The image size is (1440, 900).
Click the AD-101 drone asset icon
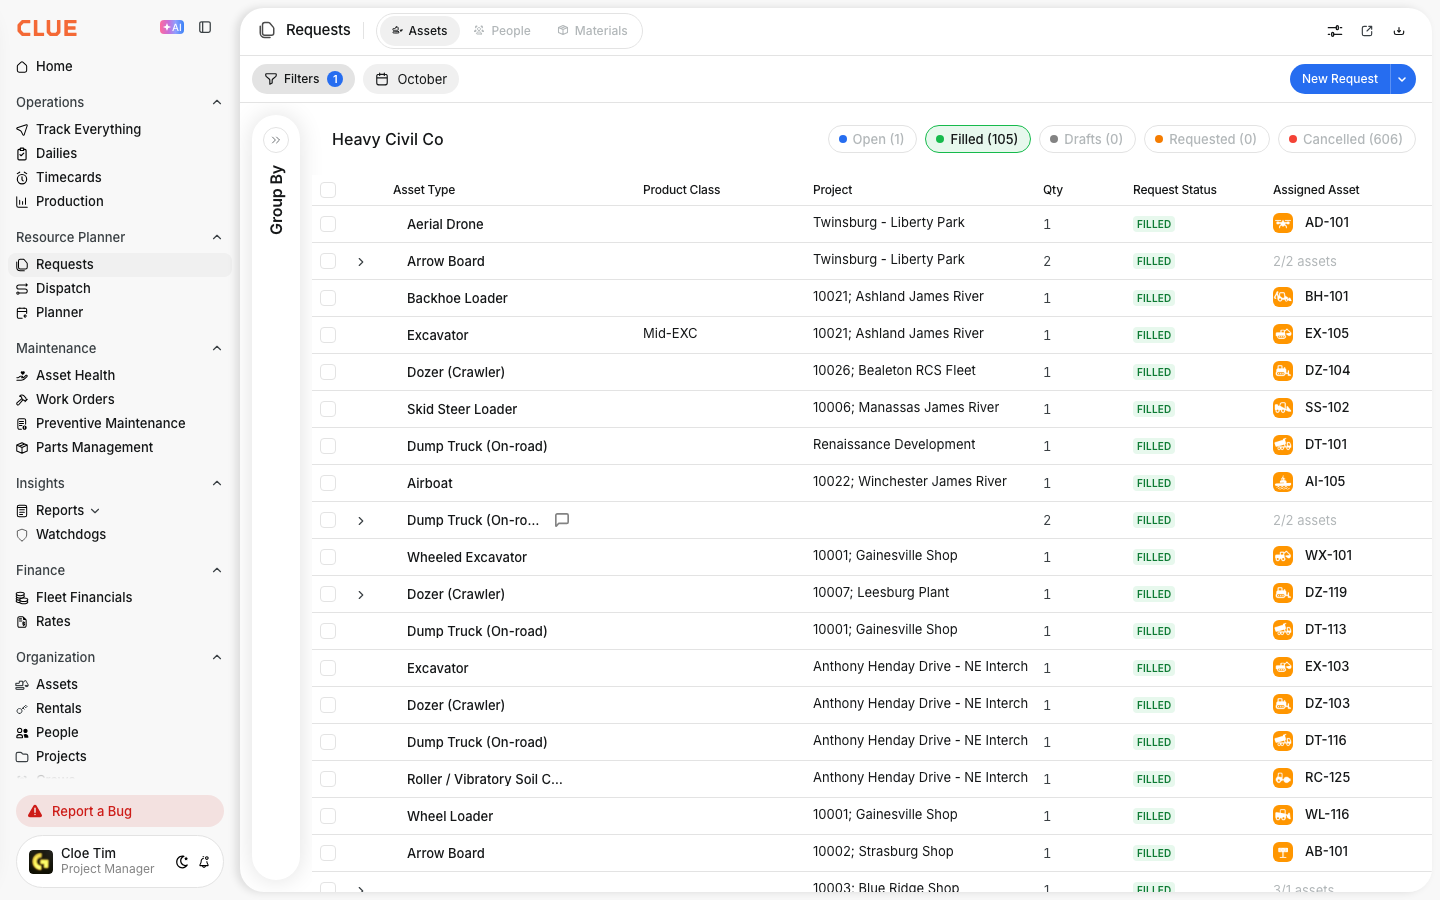click(1283, 223)
